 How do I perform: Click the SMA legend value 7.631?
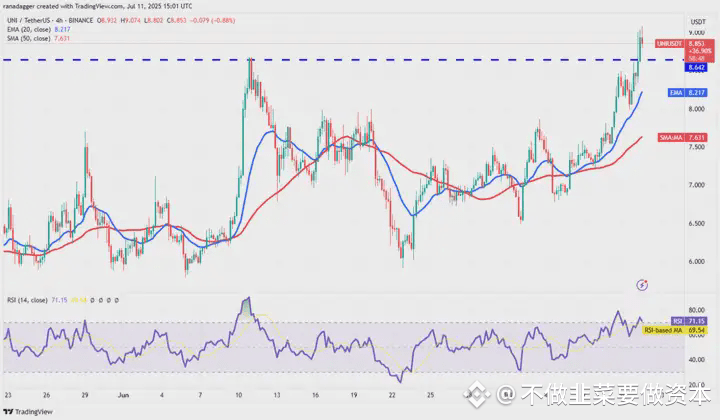tap(62, 39)
